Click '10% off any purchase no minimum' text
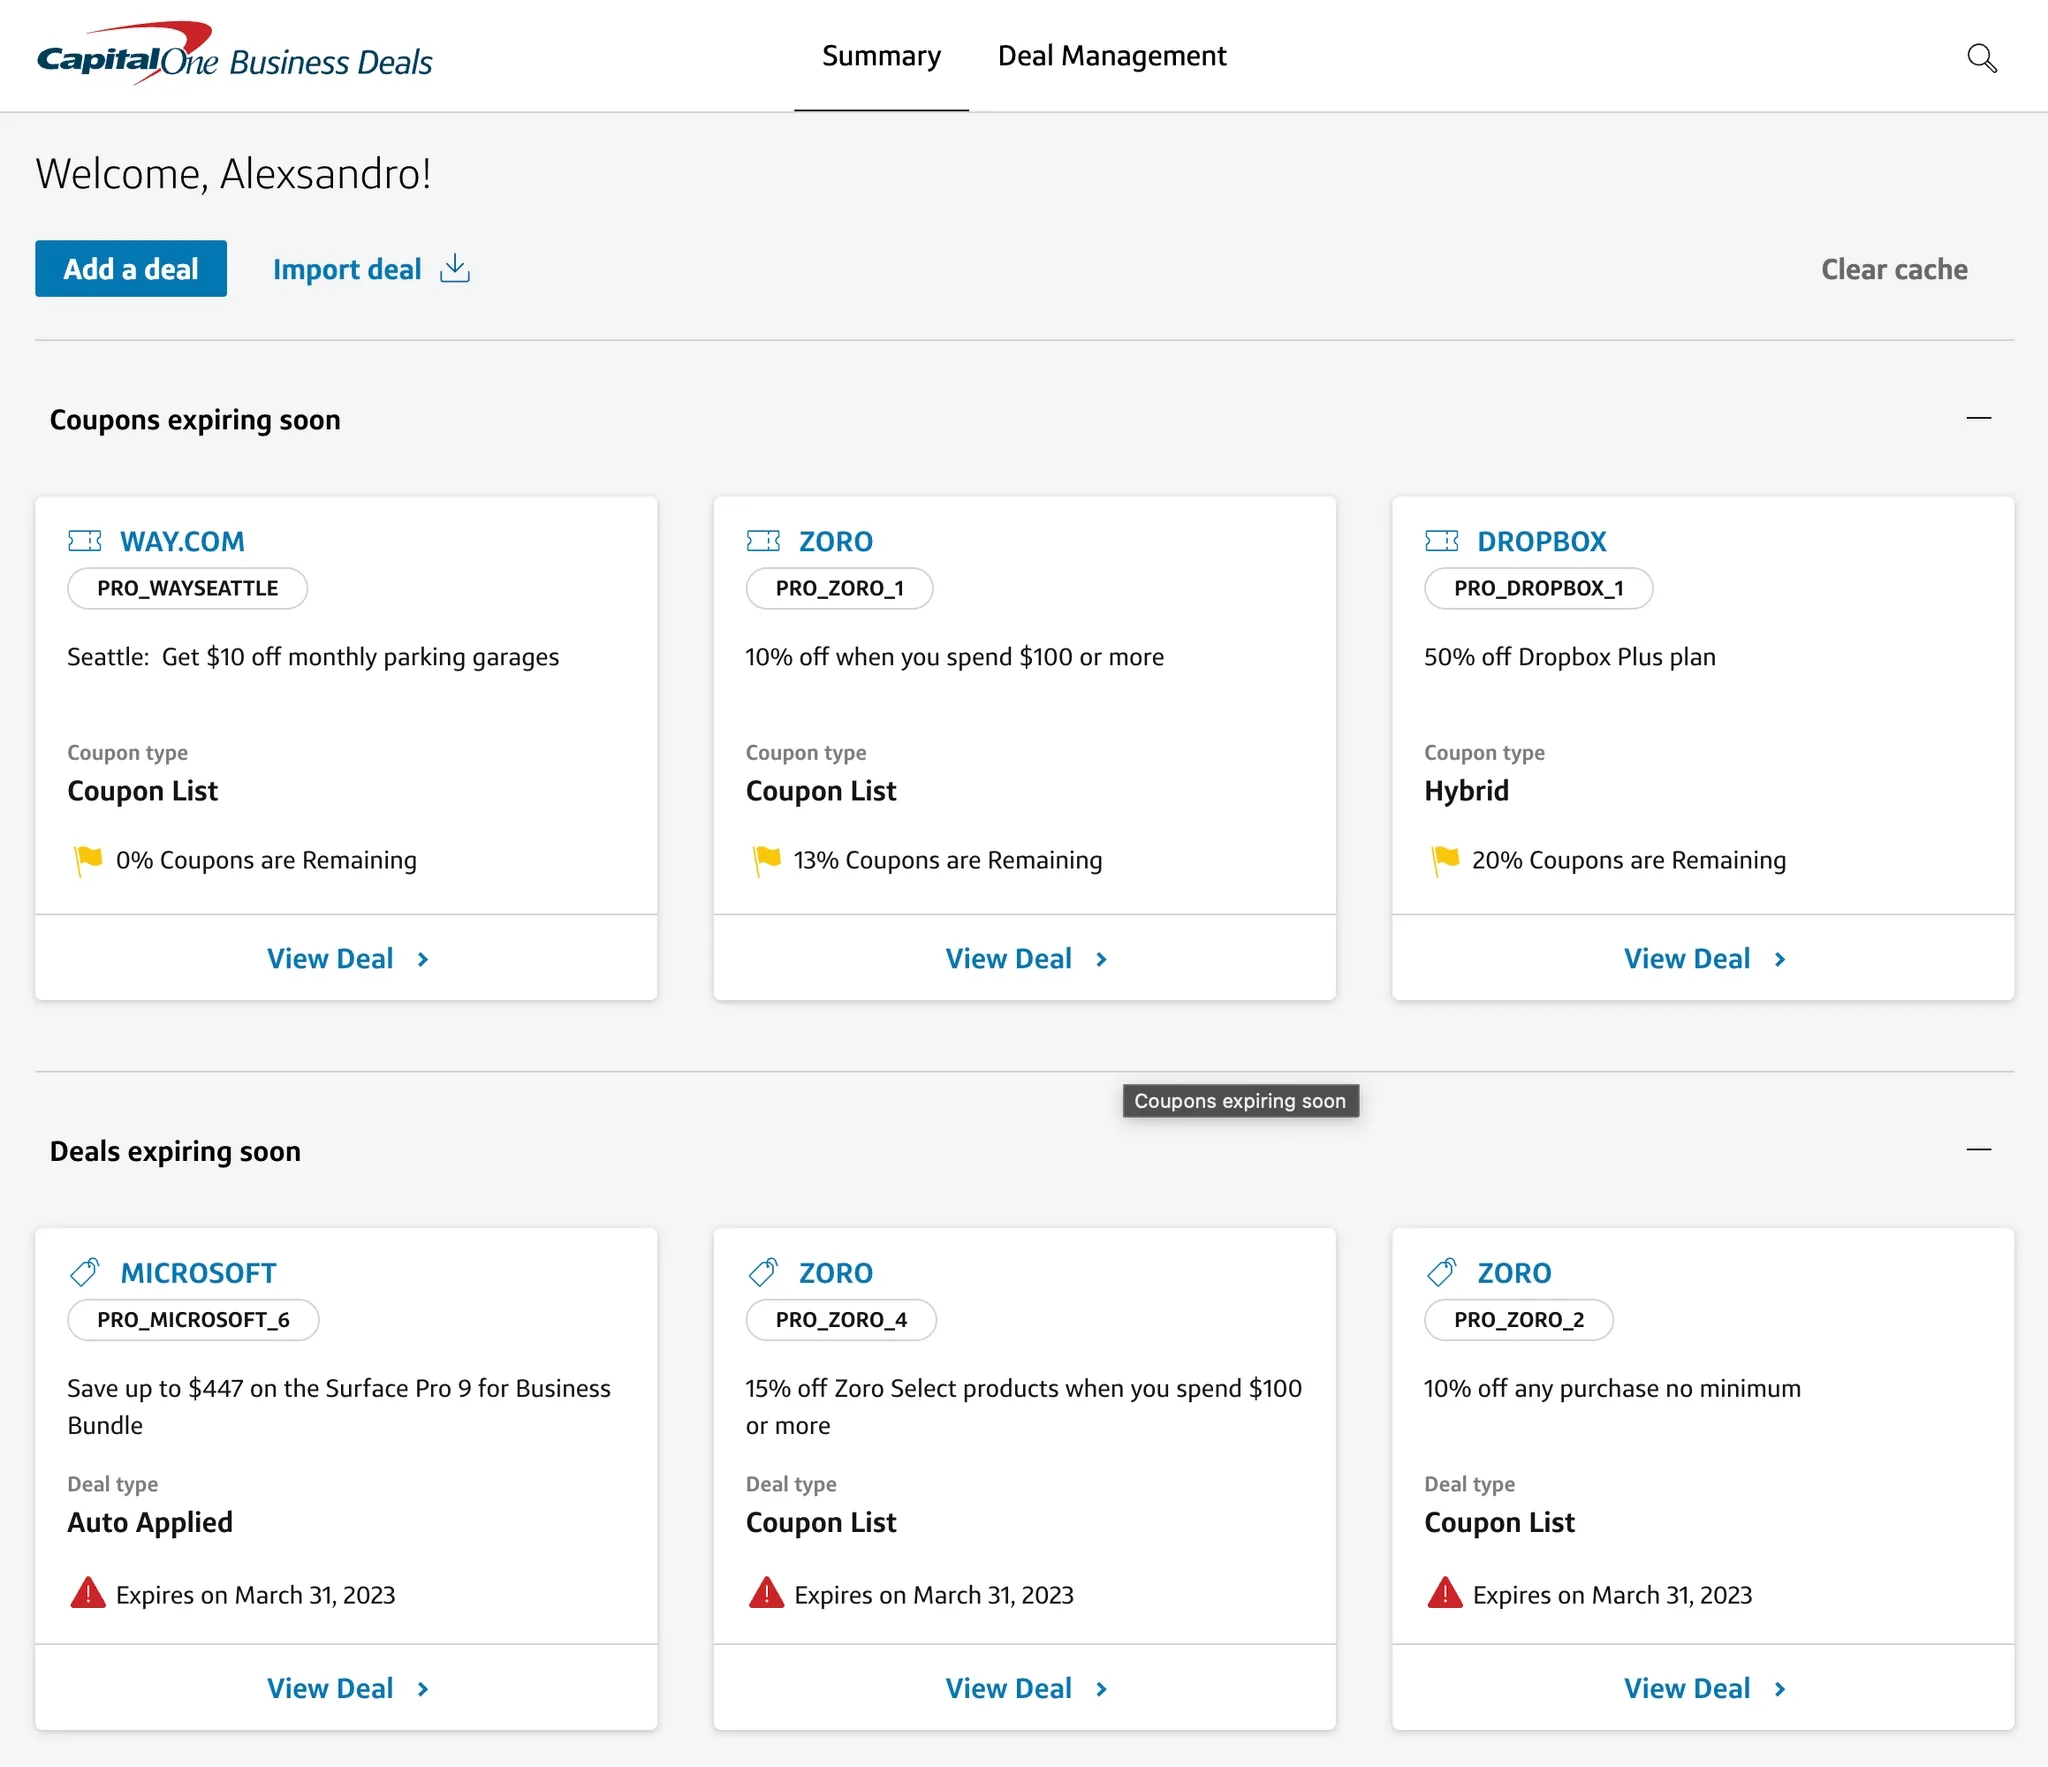 click(1612, 1388)
